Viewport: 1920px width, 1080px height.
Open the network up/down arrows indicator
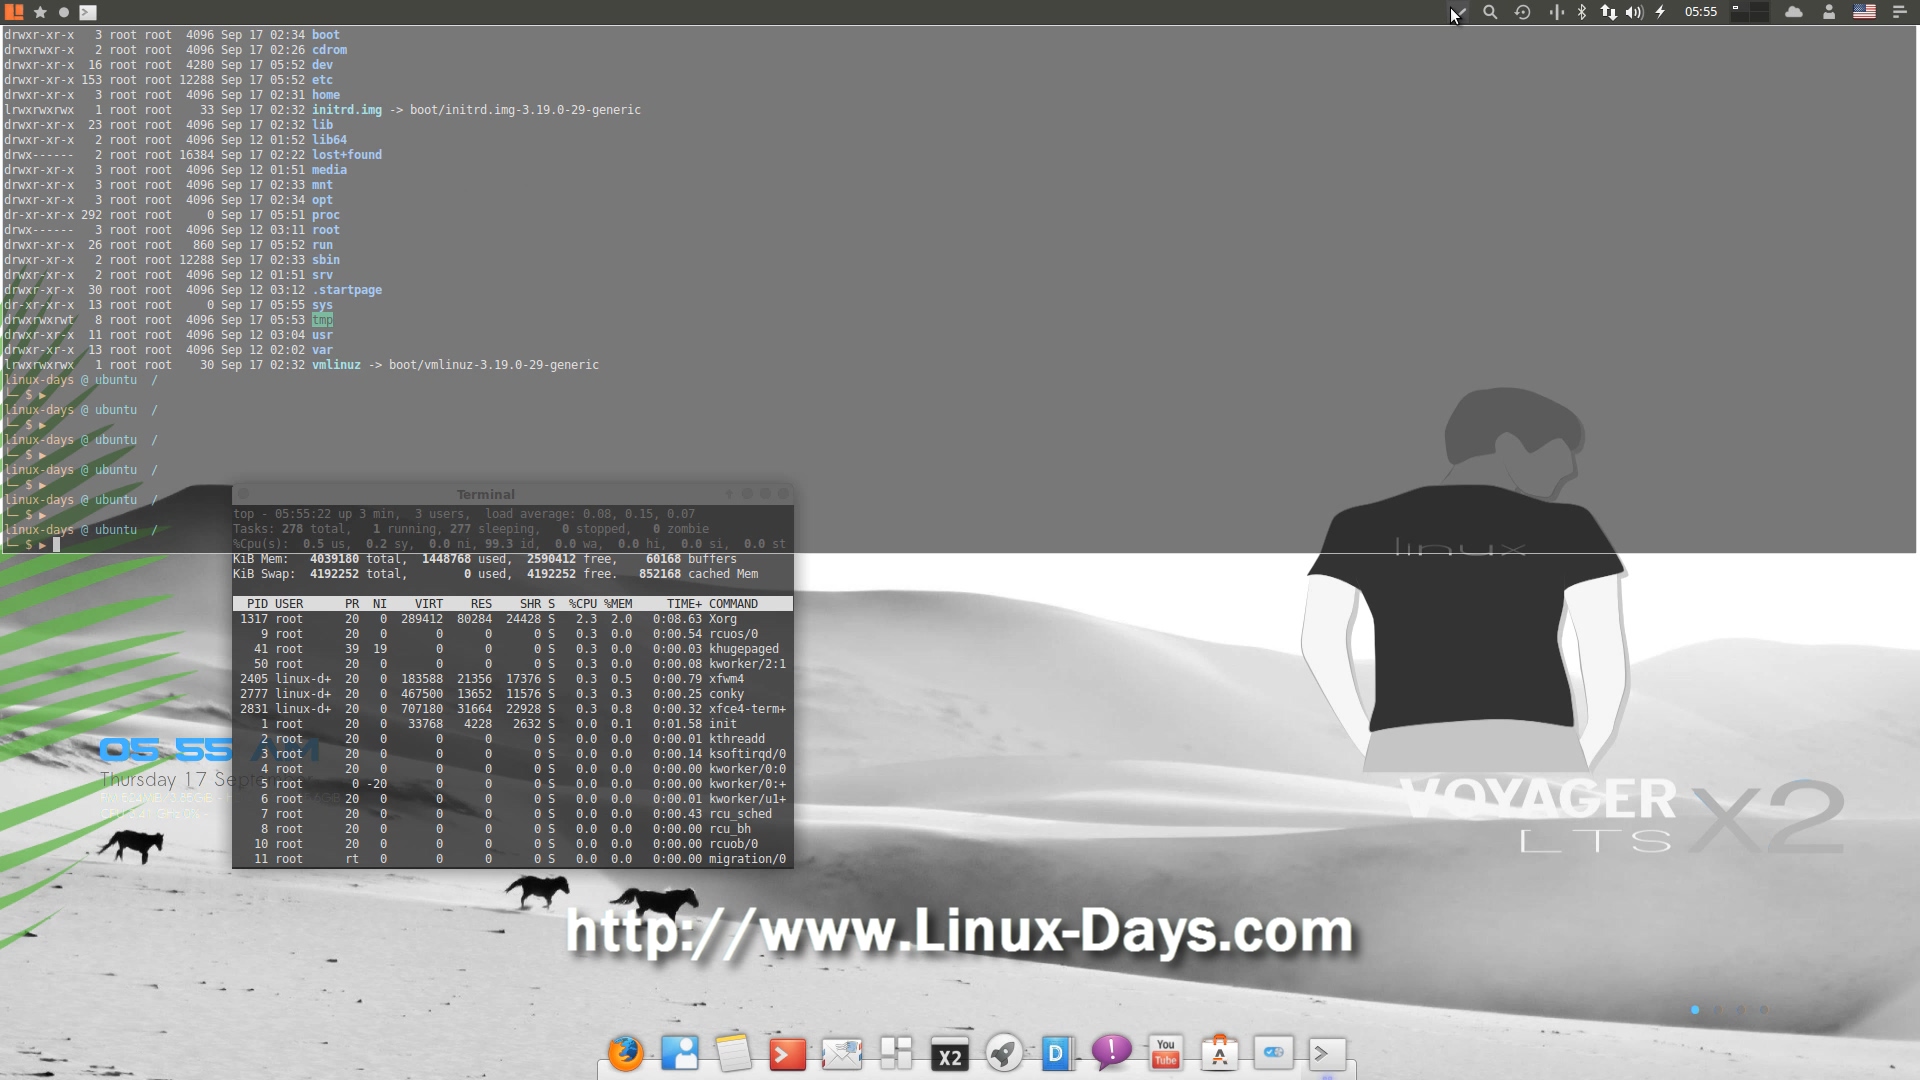[1608, 12]
